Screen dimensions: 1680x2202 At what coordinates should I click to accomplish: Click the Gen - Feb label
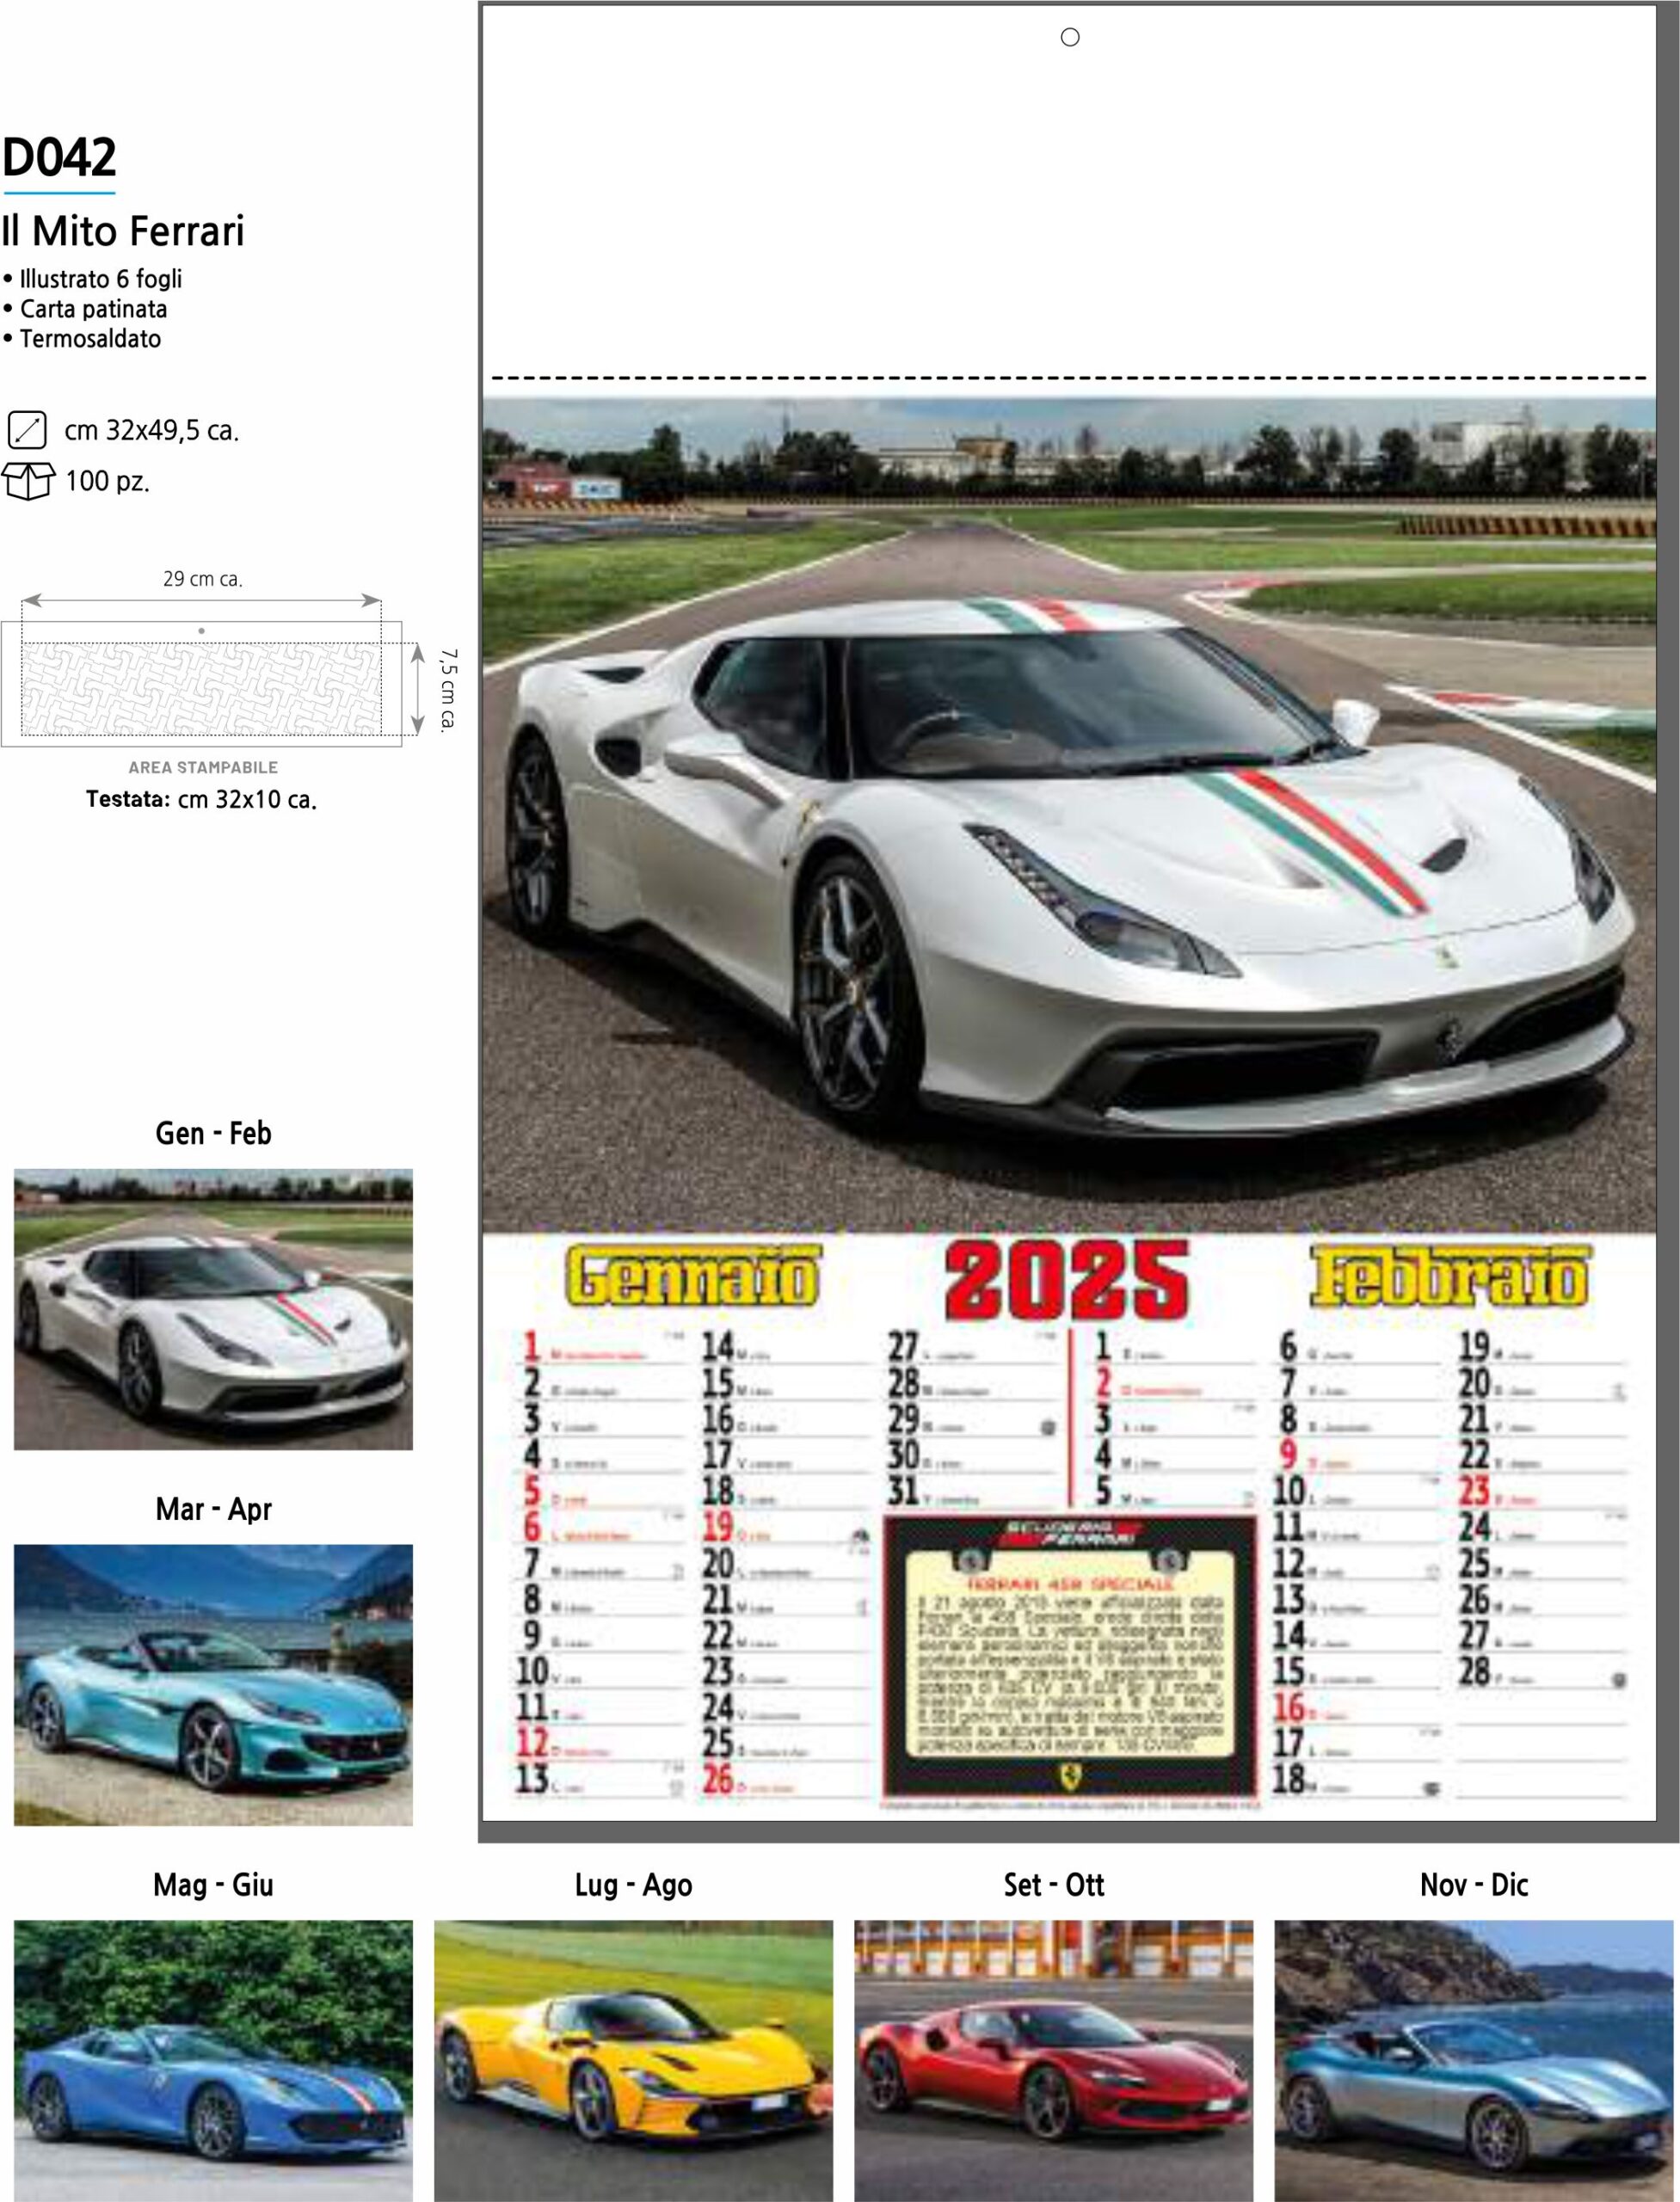pyautogui.click(x=213, y=1133)
